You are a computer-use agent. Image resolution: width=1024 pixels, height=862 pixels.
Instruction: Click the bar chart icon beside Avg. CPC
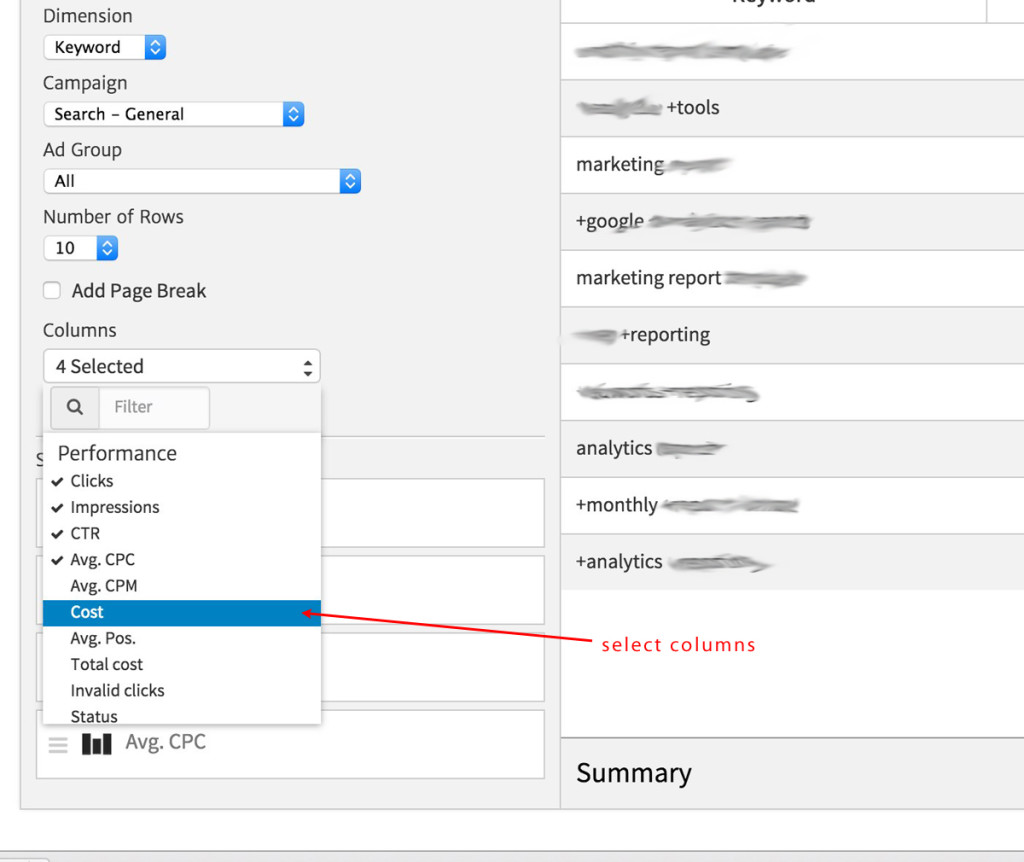[96, 743]
